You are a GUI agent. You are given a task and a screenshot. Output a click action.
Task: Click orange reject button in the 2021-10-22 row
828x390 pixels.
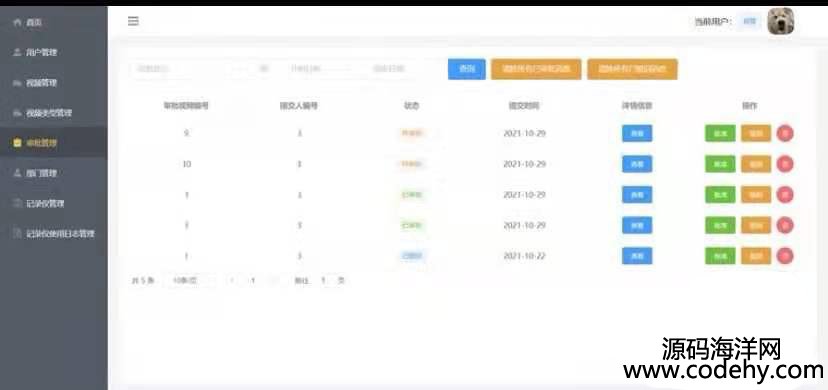(756, 256)
